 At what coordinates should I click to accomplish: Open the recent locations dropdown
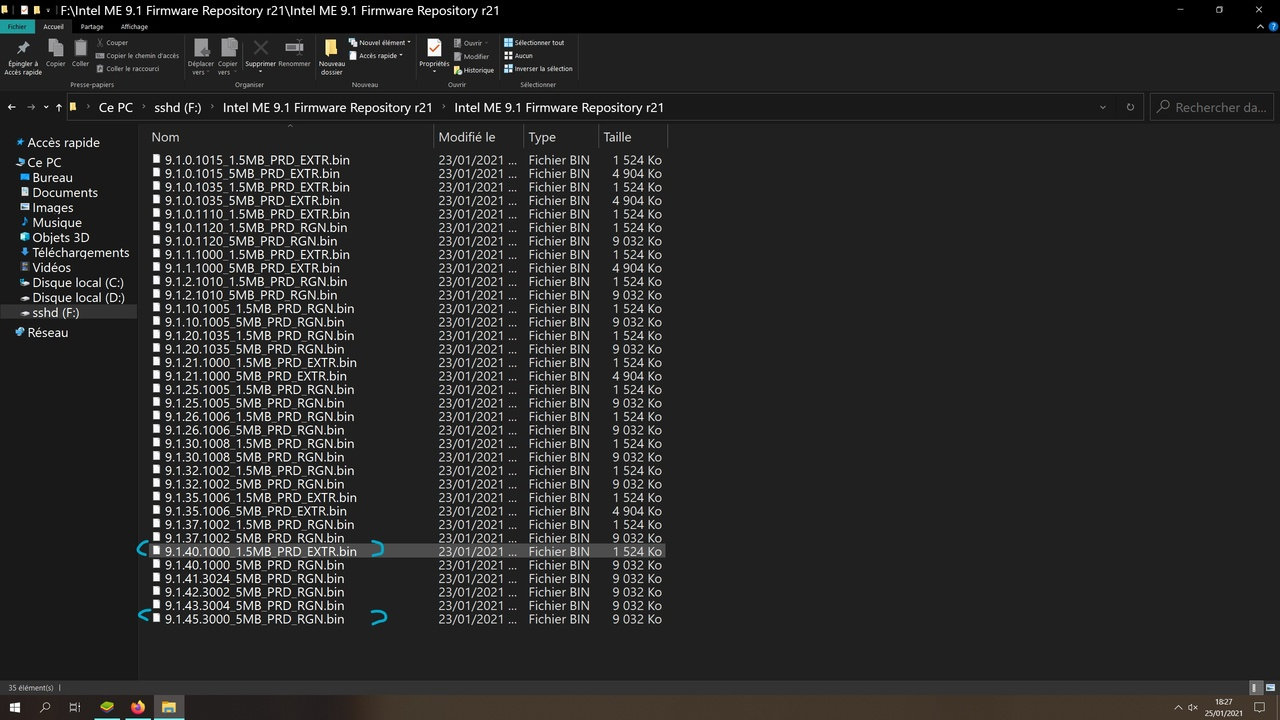[x=45, y=107]
